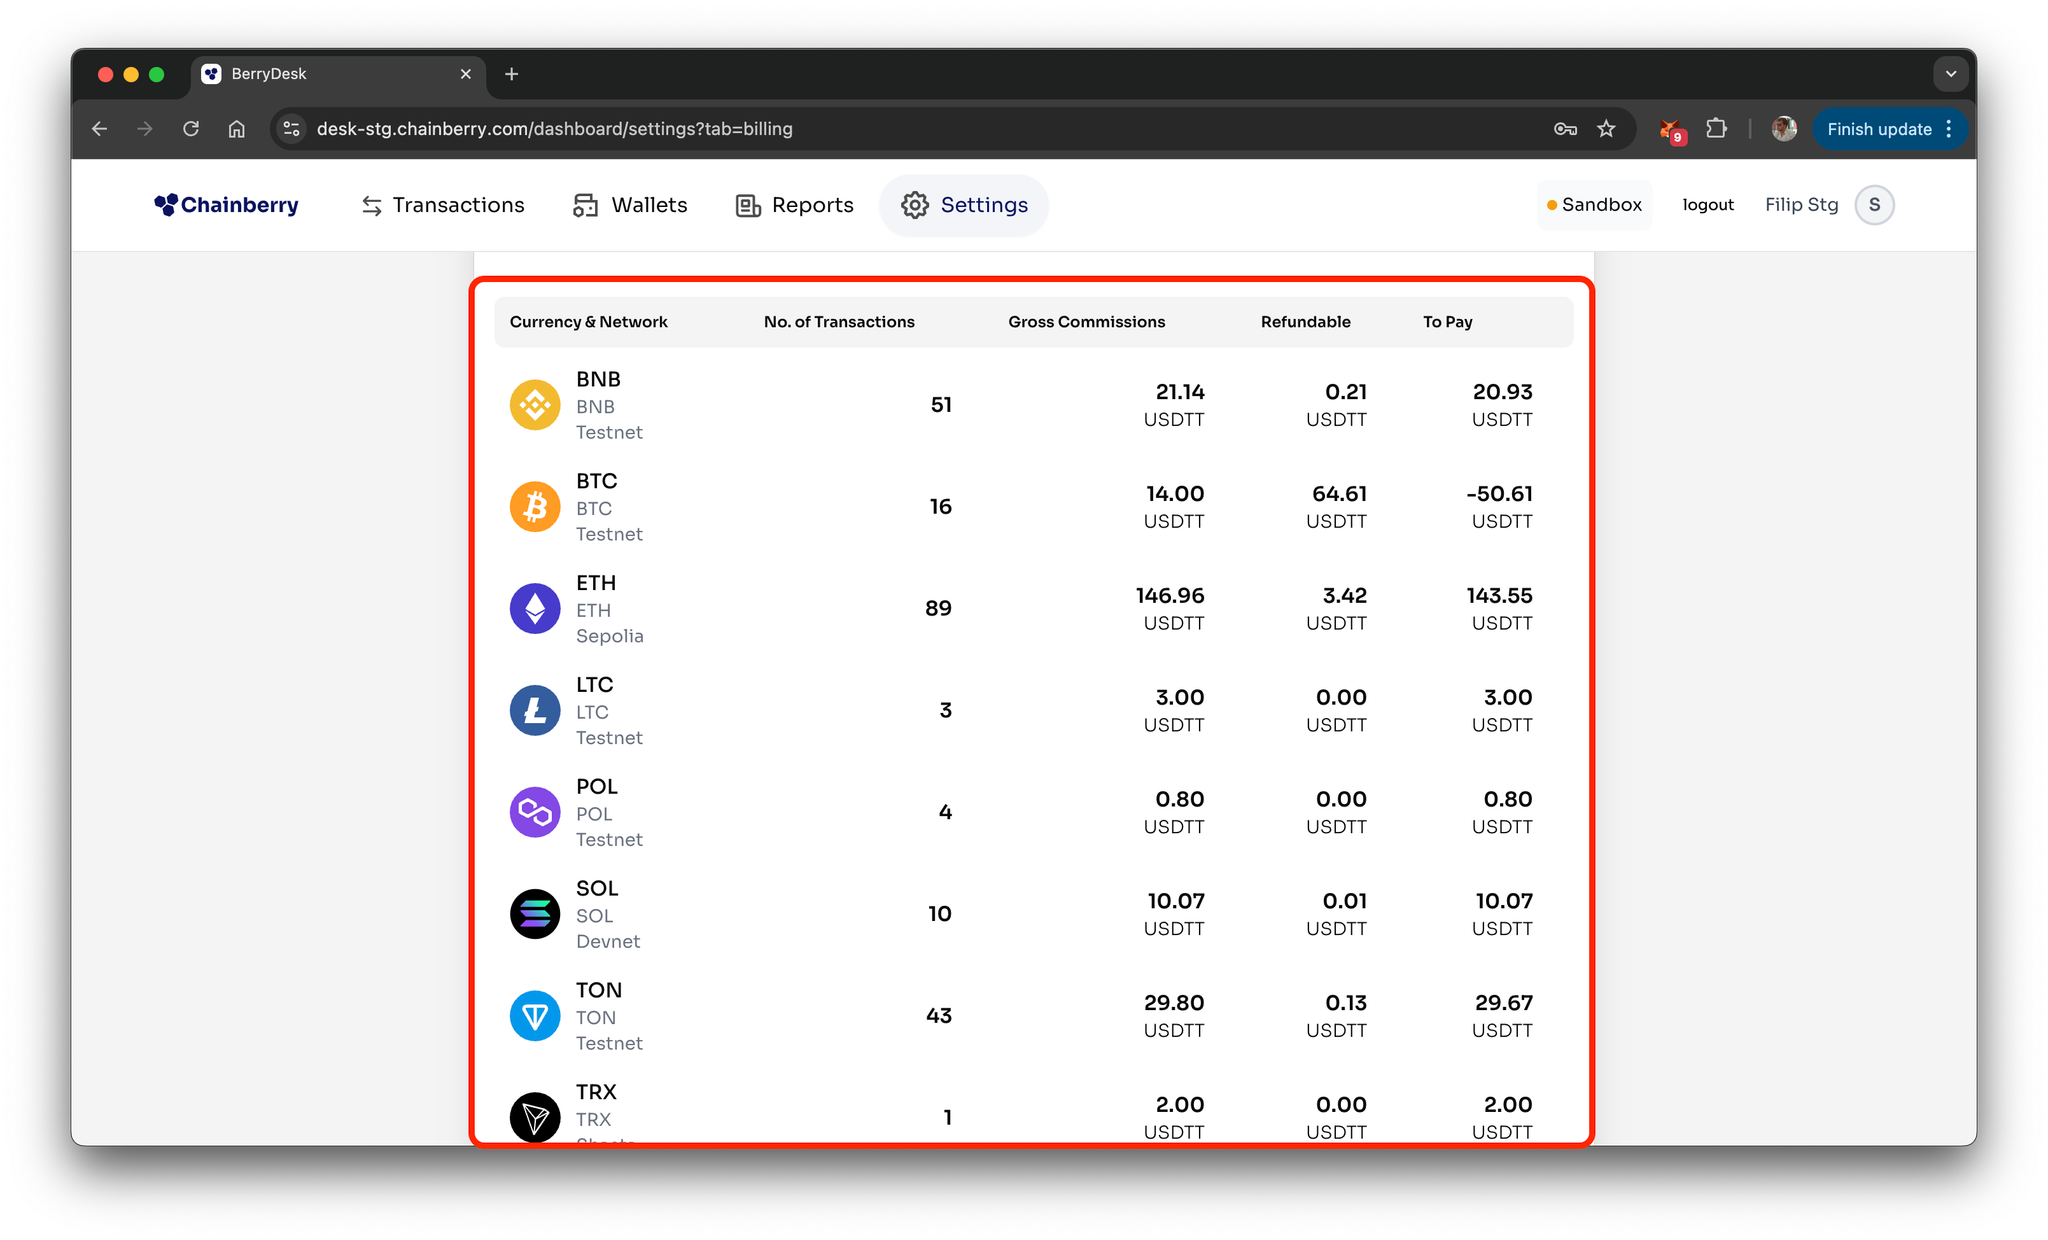Click the logout link
The height and width of the screenshot is (1240, 2048).
click(x=1708, y=205)
